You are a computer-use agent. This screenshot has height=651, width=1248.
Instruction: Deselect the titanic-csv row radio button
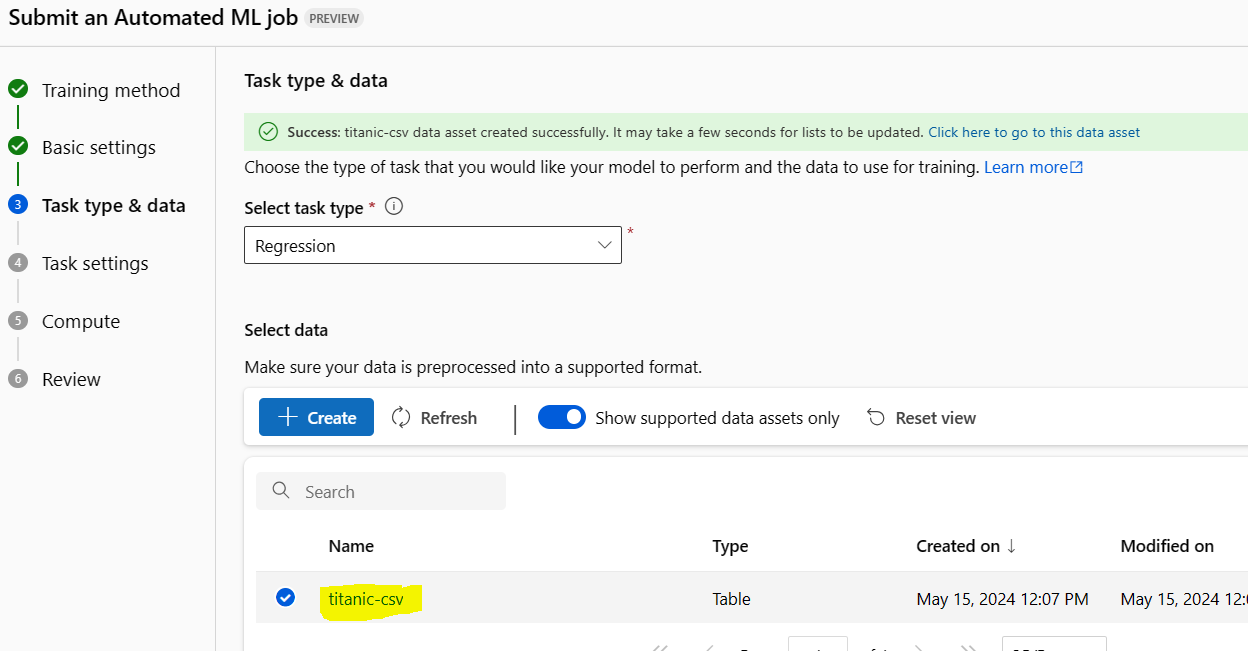(286, 598)
